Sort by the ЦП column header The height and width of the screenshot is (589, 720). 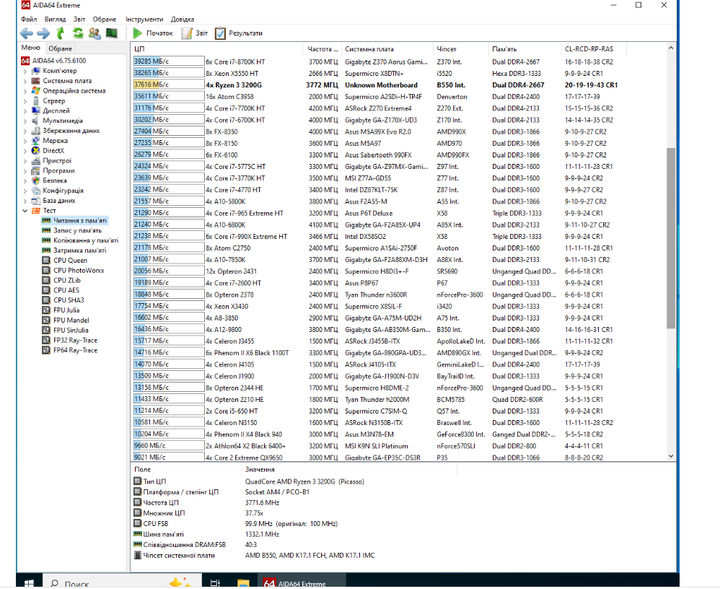pos(217,49)
